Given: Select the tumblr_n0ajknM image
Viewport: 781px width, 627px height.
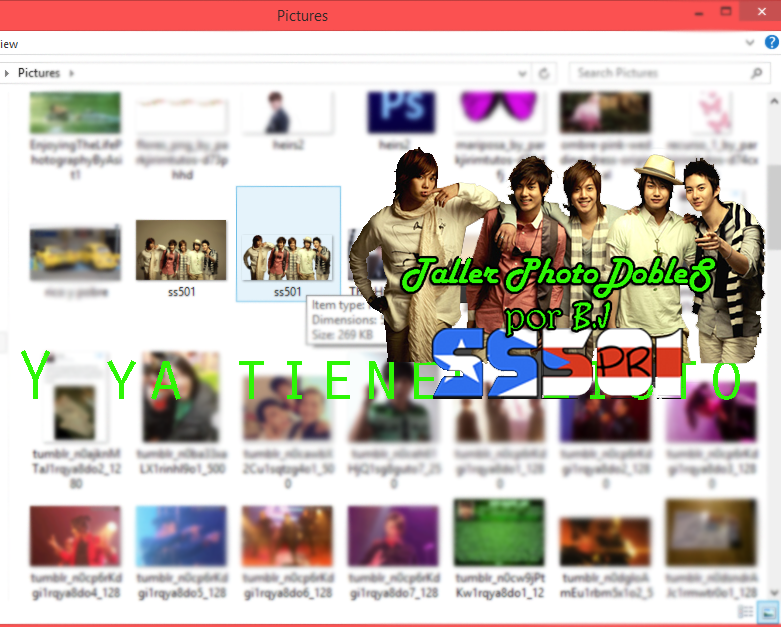Looking at the screenshot, I should (75, 419).
